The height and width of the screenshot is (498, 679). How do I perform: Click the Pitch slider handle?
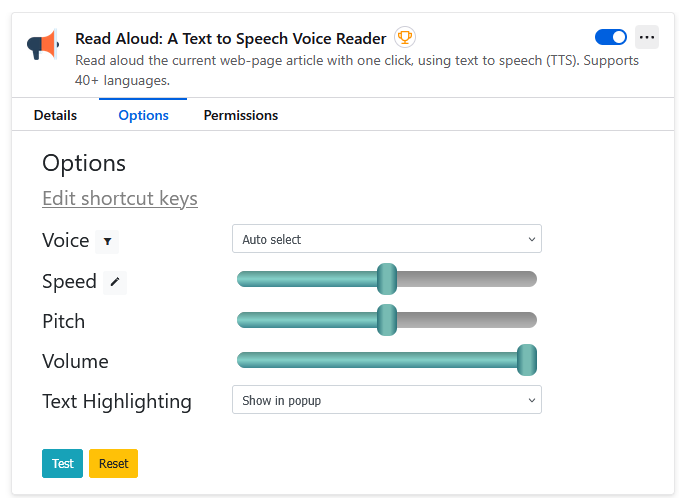387,320
